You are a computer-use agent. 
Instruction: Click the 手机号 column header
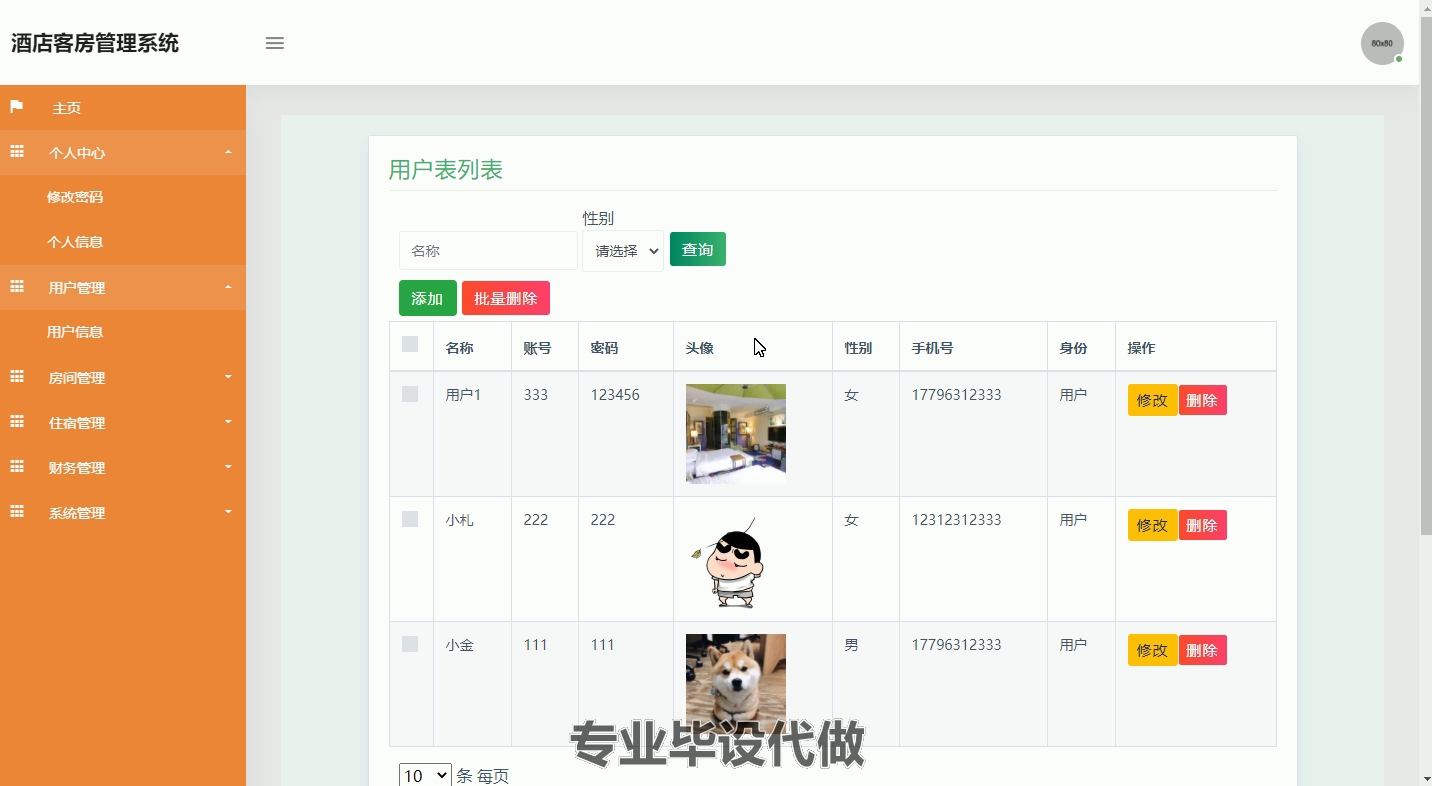(933, 348)
